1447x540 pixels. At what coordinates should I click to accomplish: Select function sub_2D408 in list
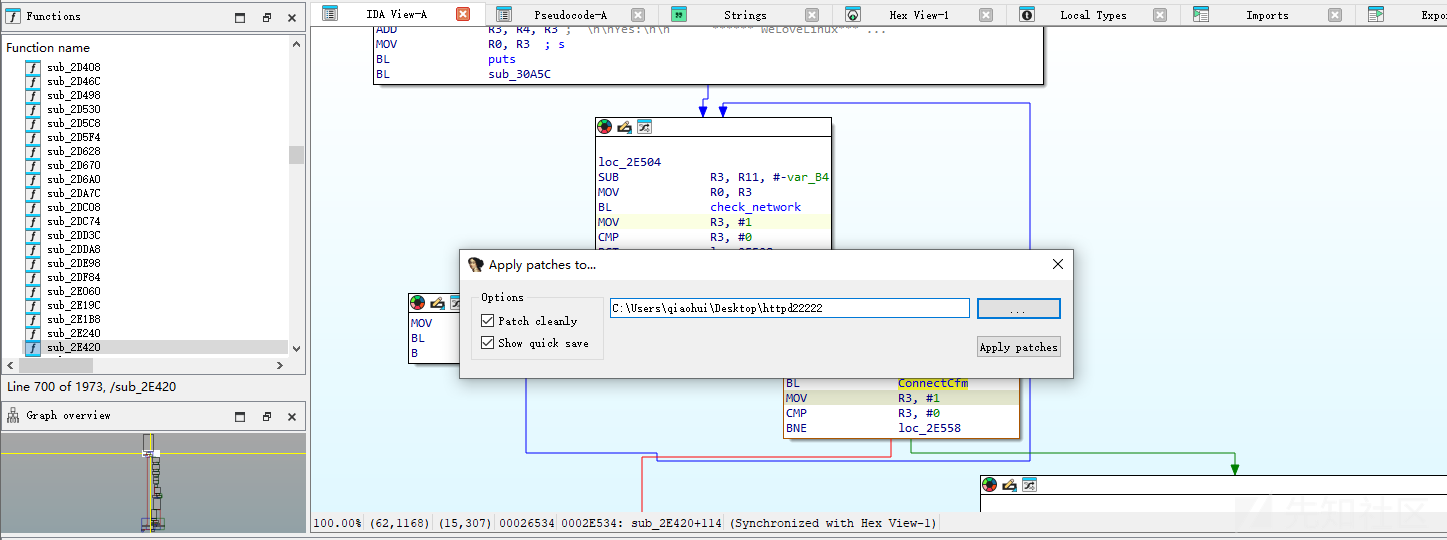[x=73, y=67]
